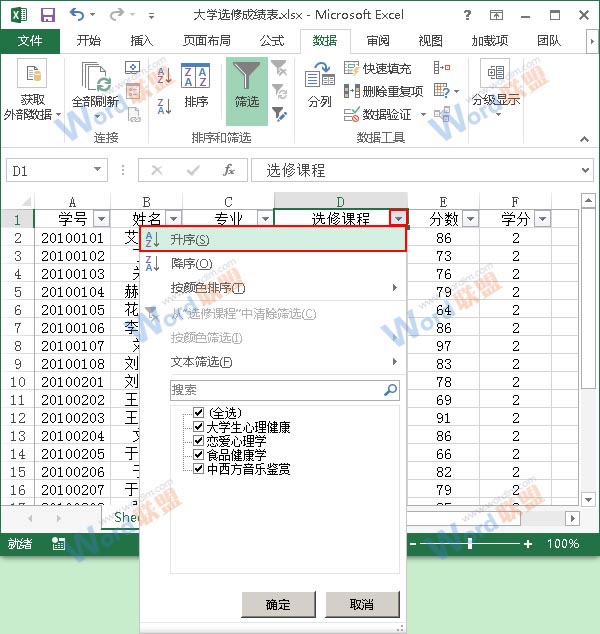Open the 分数 column filter dropdown
This screenshot has width=600, height=634.
tap(471, 219)
